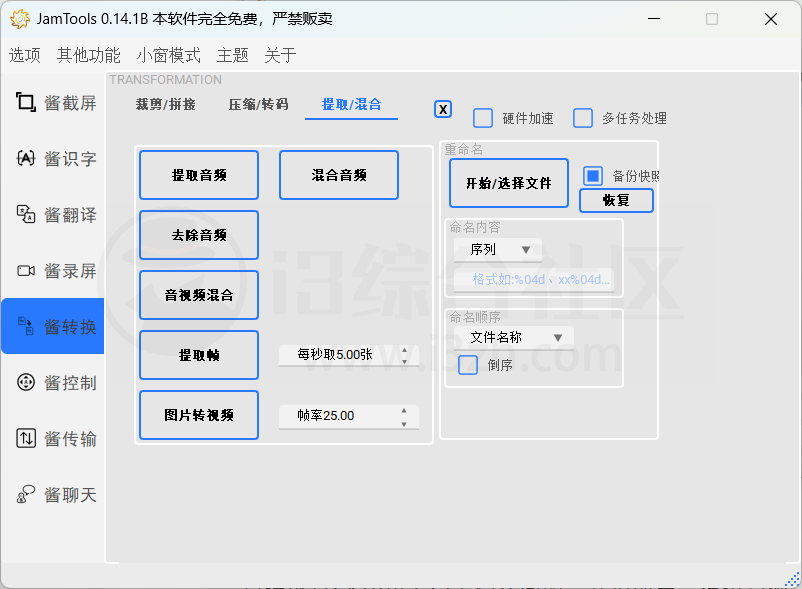The height and width of the screenshot is (589, 802).
Task: Open the 酱录屏 screen recording camera icon
Action: tap(26, 270)
